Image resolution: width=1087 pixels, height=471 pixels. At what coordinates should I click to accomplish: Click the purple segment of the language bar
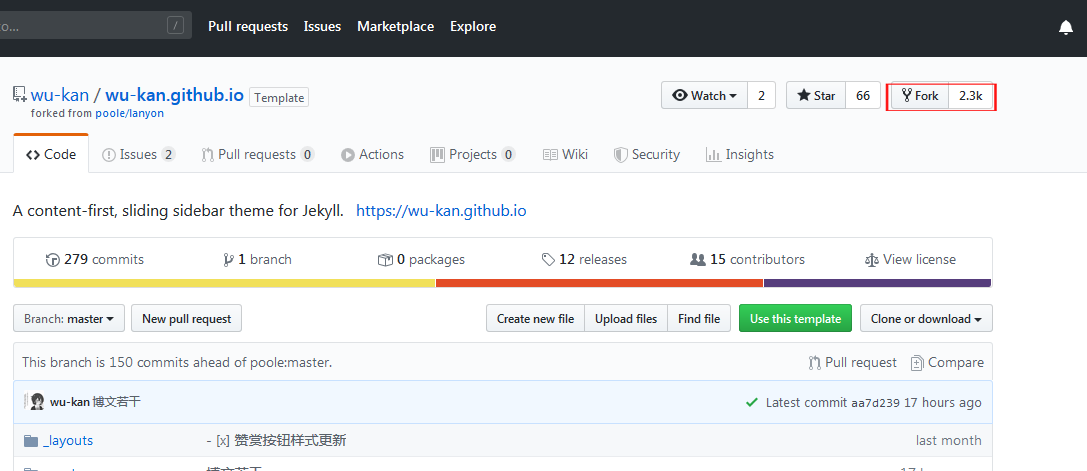click(x=878, y=283)
